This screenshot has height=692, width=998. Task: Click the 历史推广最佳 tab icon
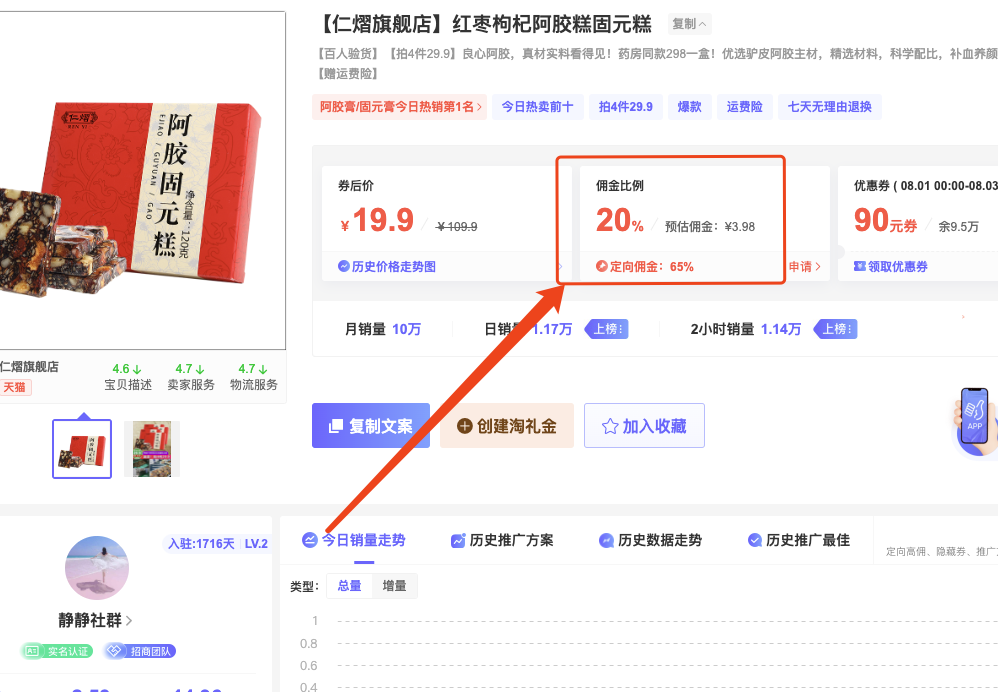click(754, 540)
